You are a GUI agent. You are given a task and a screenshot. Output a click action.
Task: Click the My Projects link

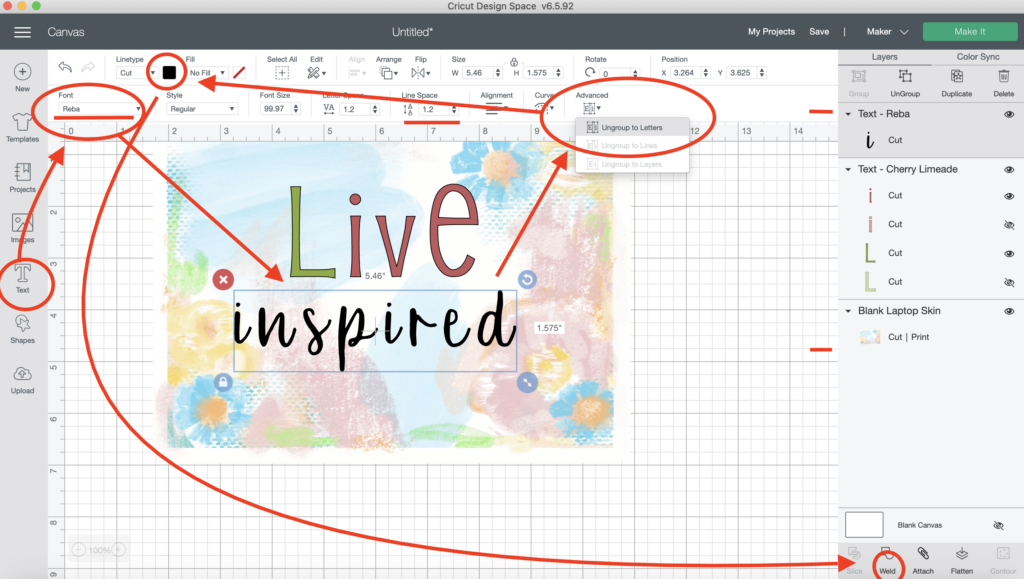771,31
